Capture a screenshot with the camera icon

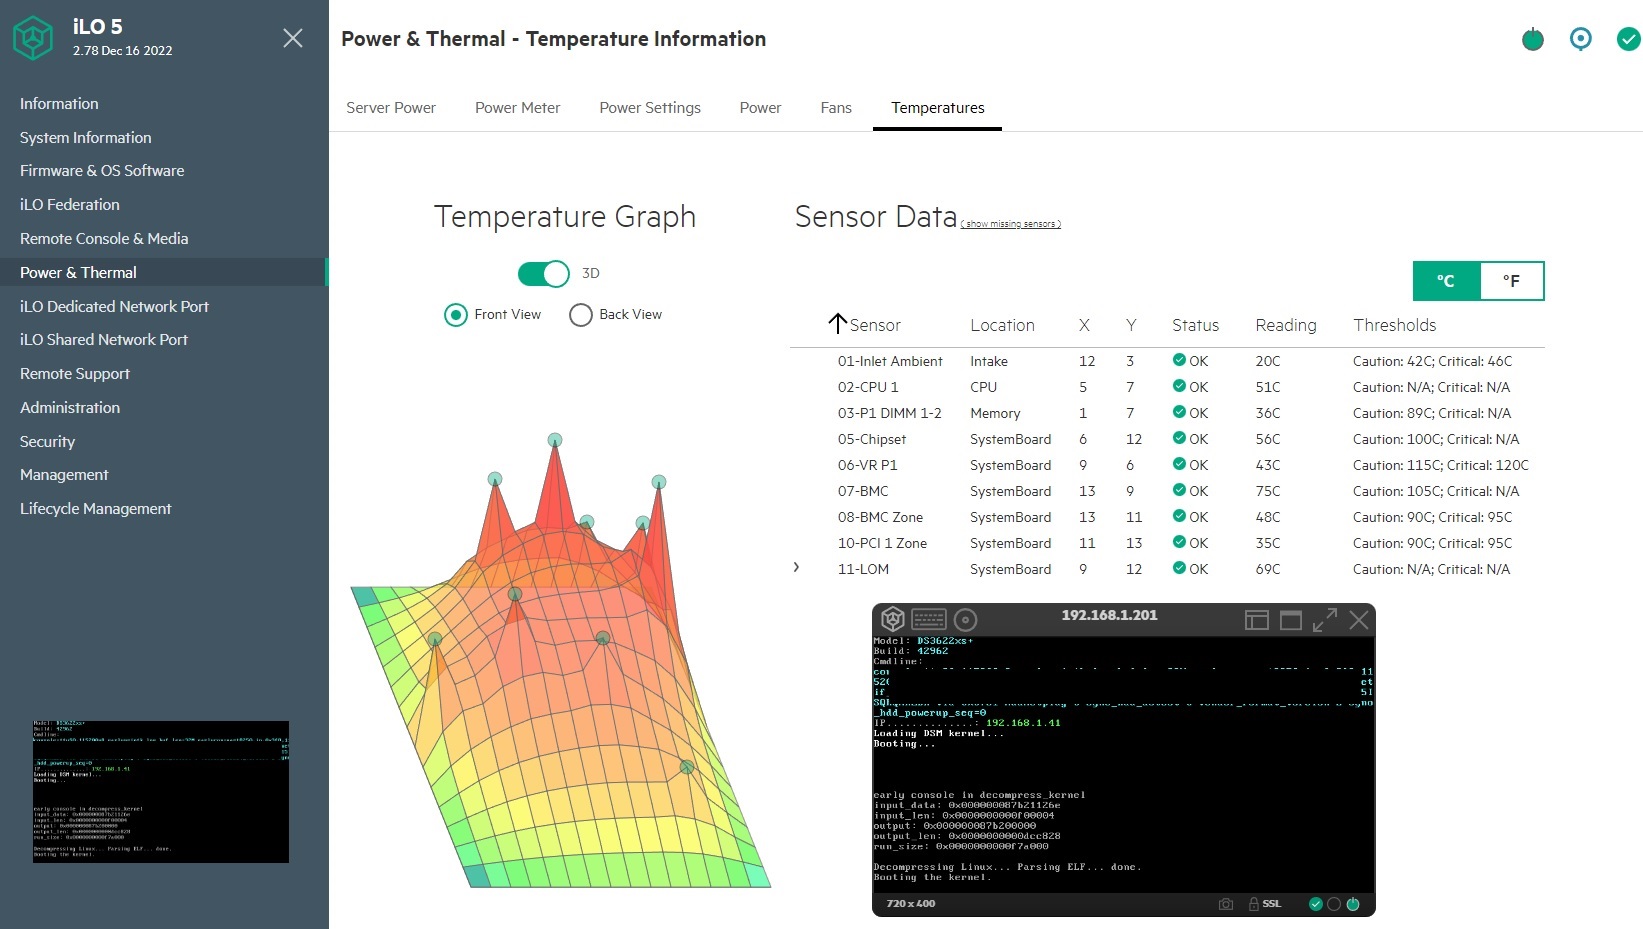(x=1226, y=903)
